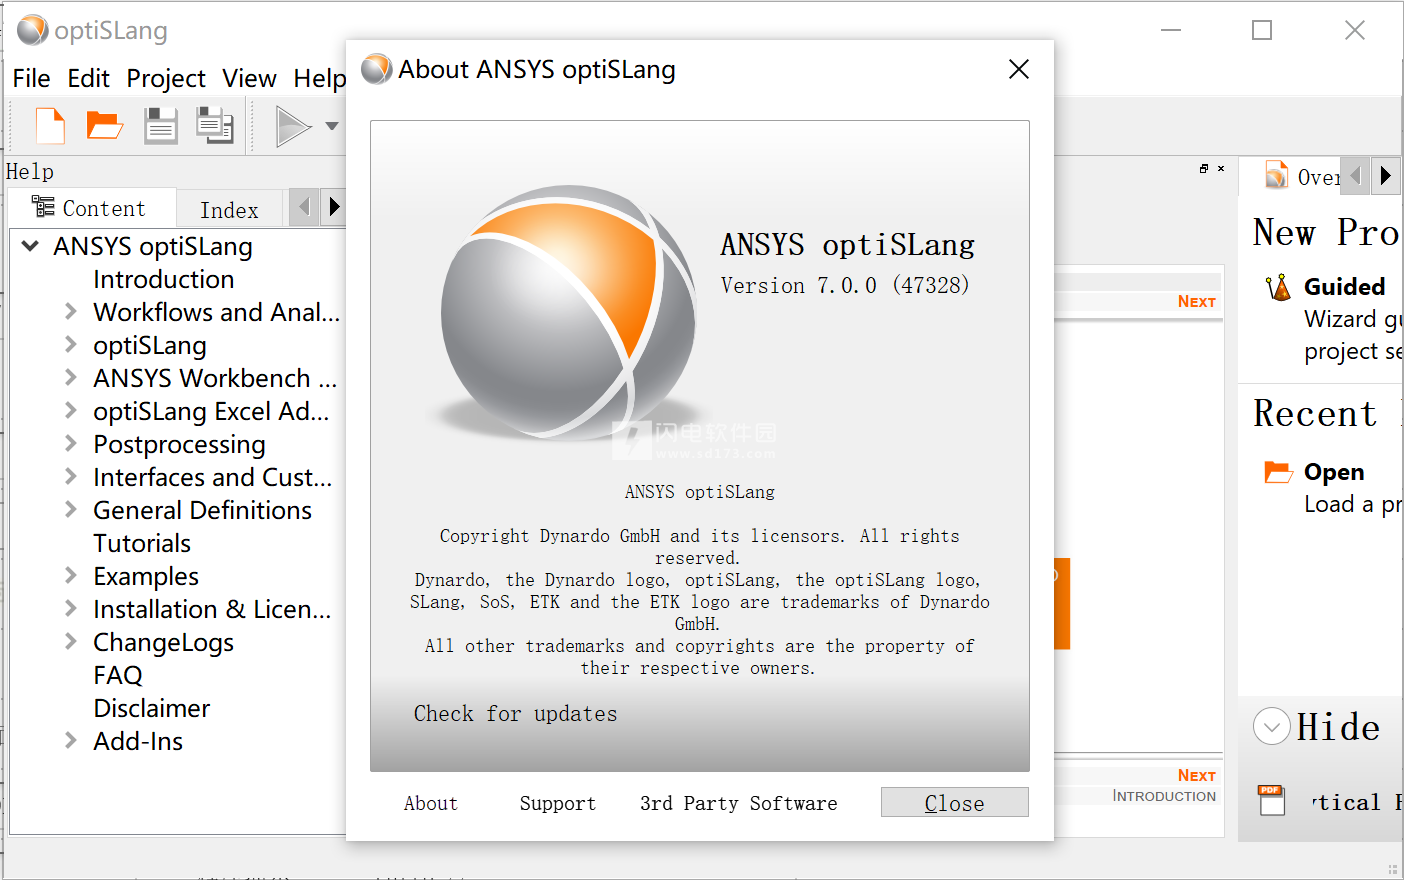
Task: Expand the optiSLang tree node
Action: point(70,345)
